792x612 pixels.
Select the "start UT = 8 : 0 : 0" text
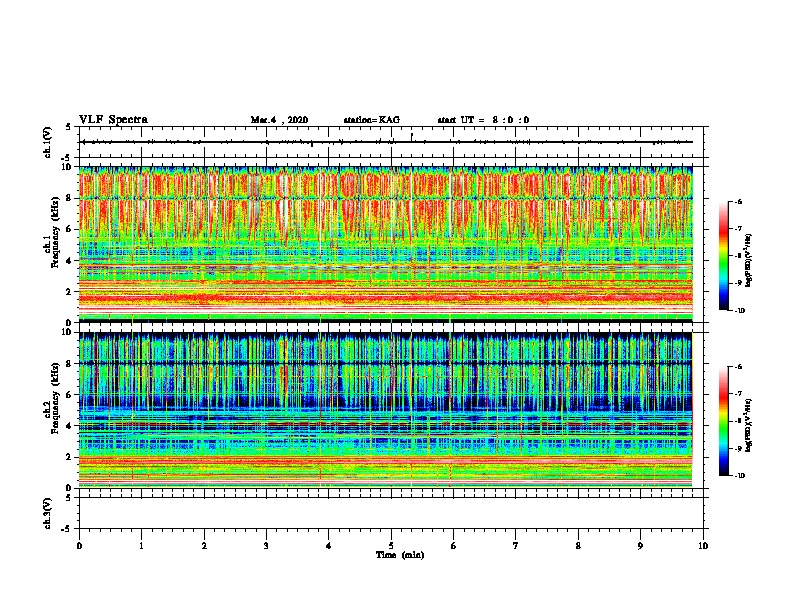(x=483, y=120)
